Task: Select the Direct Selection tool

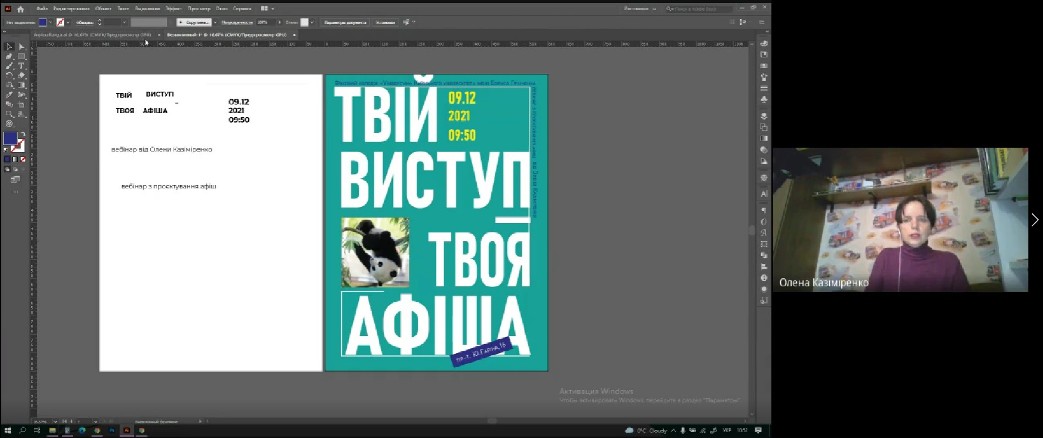Action: (x=21, y=46)
